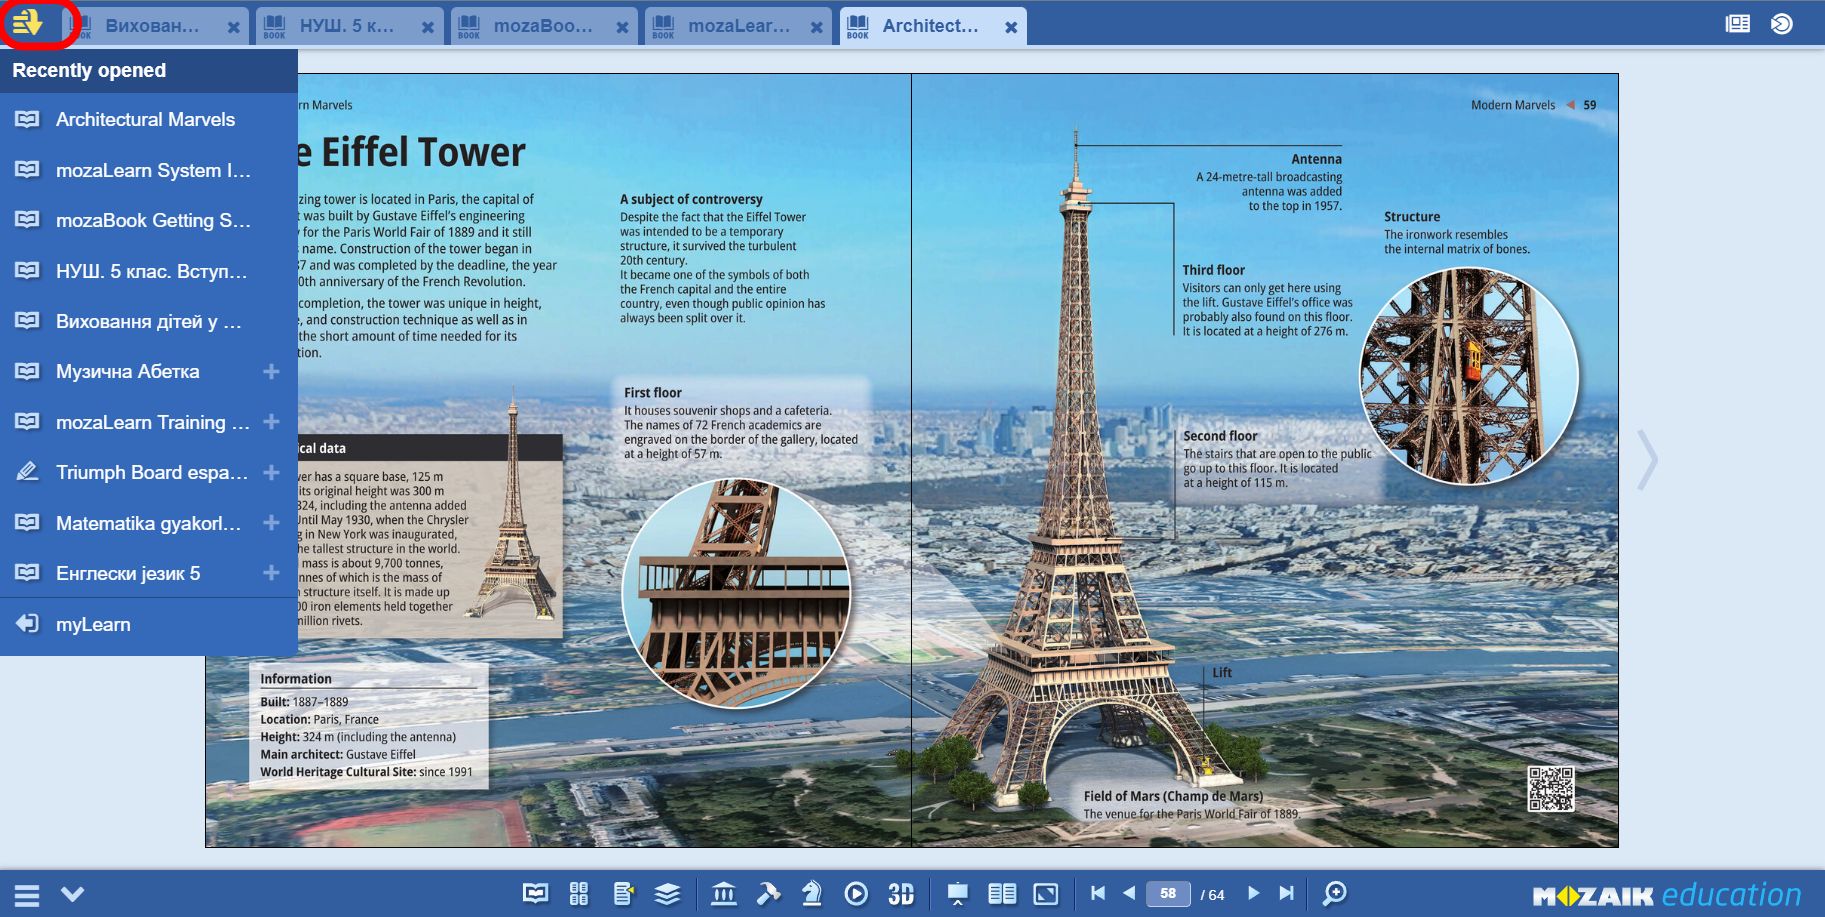Collapse the bottom toolbar with chevron
Screen dimensions: 1825x917
[x=72, y=893]
